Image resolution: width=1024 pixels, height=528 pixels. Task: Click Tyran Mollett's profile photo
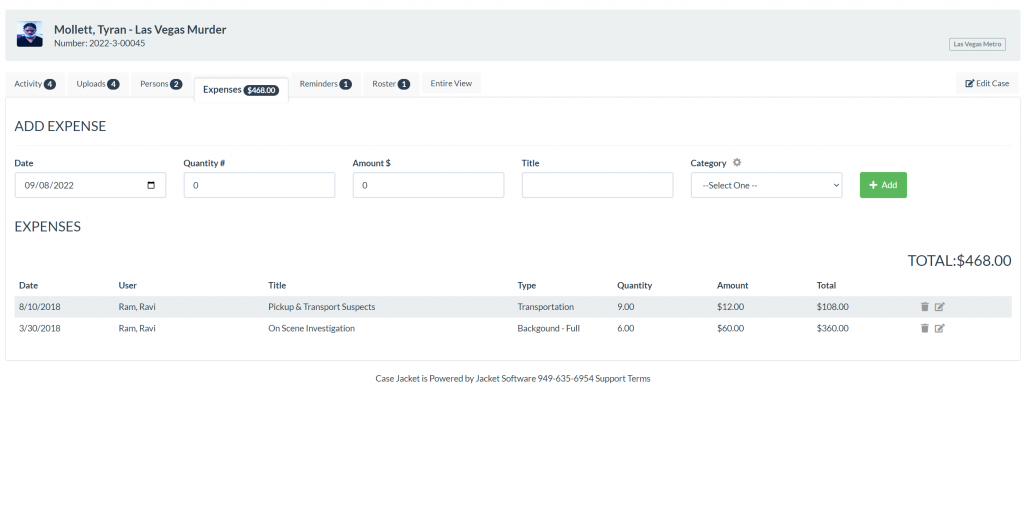pos(29,34)
